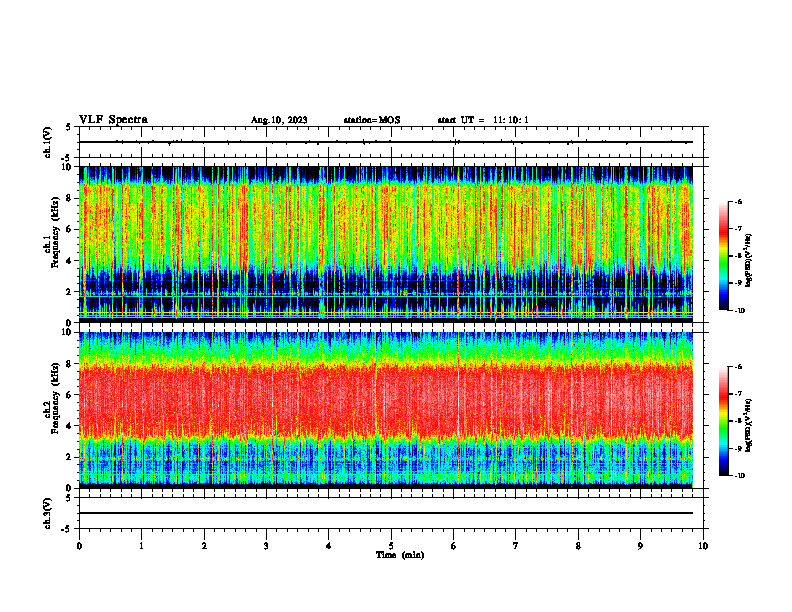Click the "ch.1(V)" vertical axis label
This screenshot has width=792, height=612.
tap(48, 142)
